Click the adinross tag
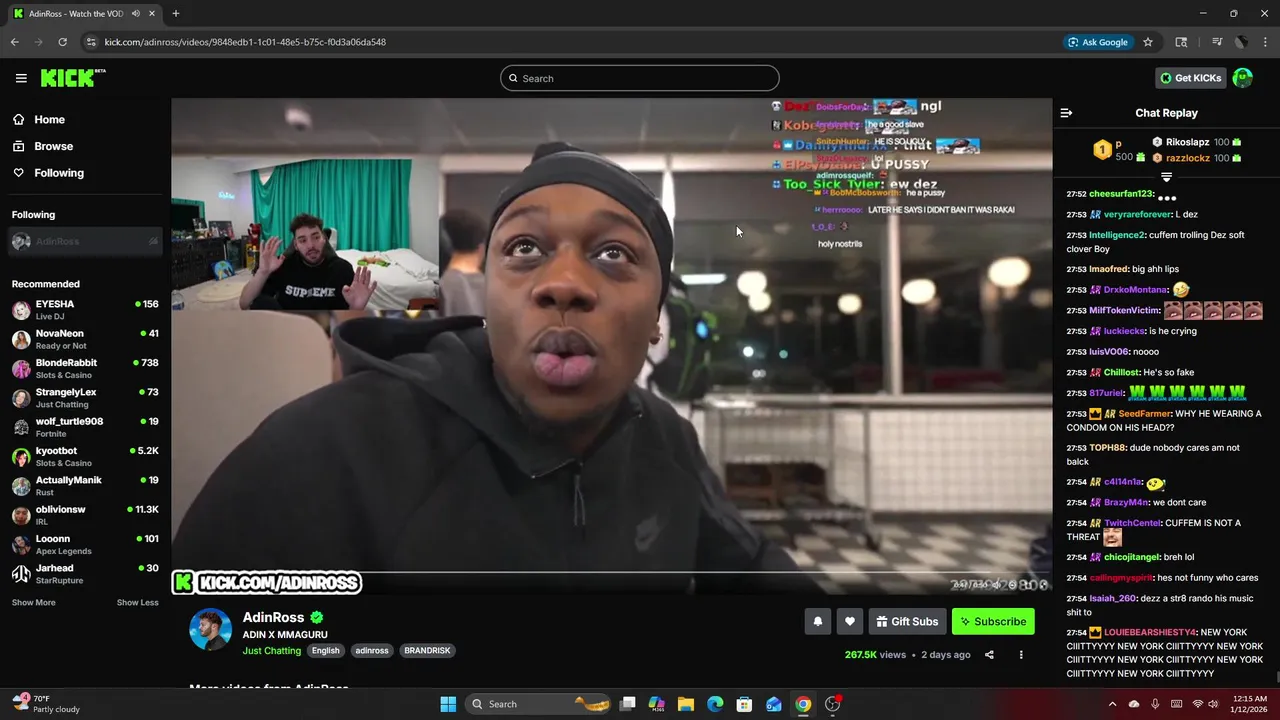This screenshot has height=720, width=1280. (372, 650)
